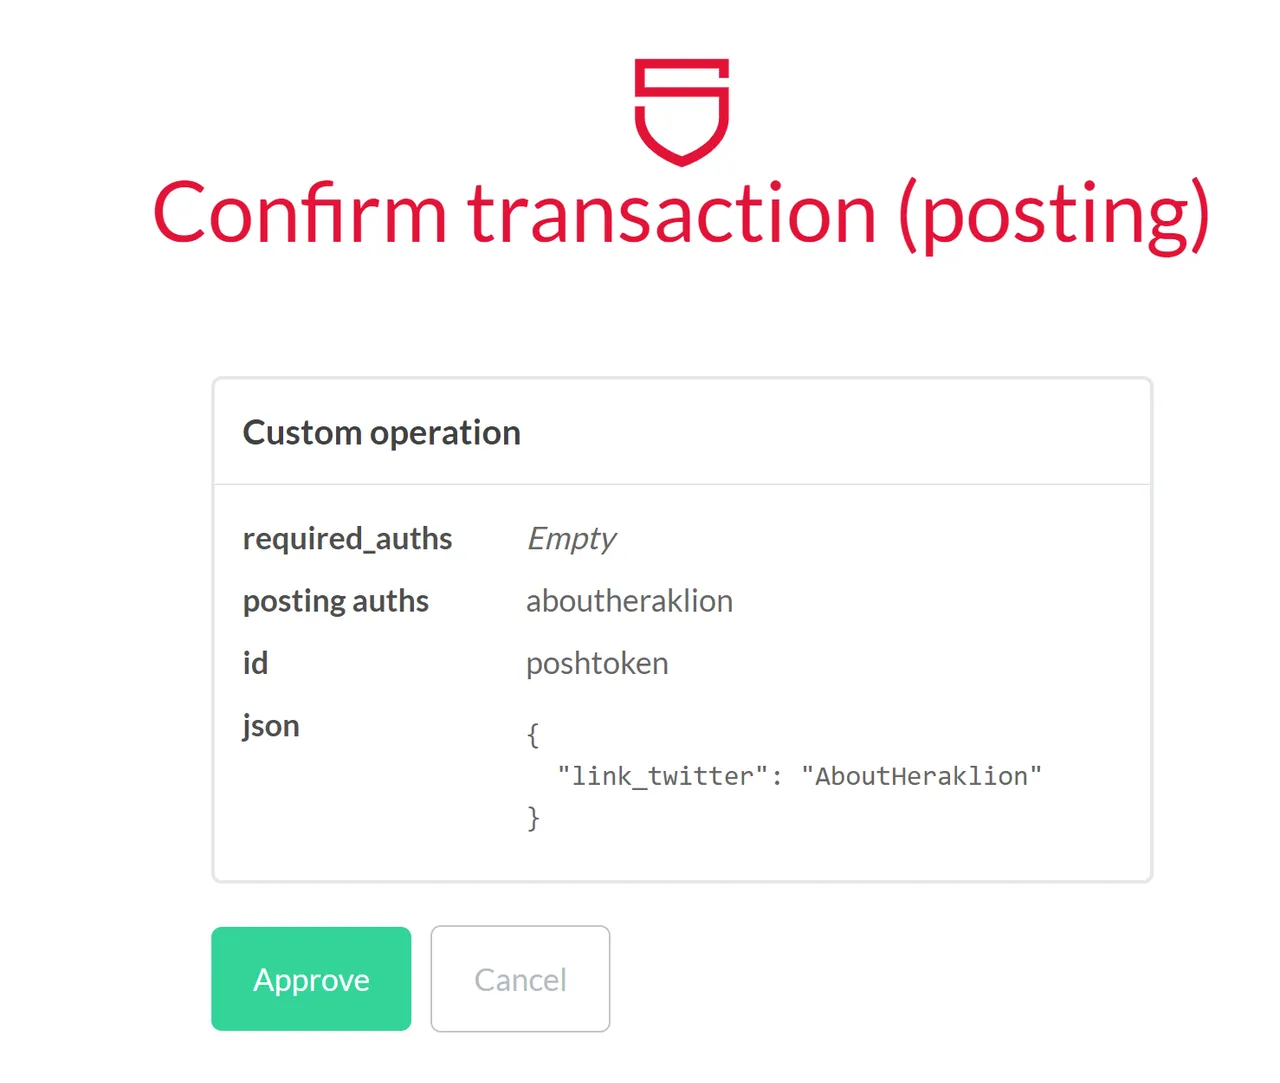Select the AboutHeraklion value in JSON
The width and height of the screenshot is (1280, 1083).
pos(921,776)
